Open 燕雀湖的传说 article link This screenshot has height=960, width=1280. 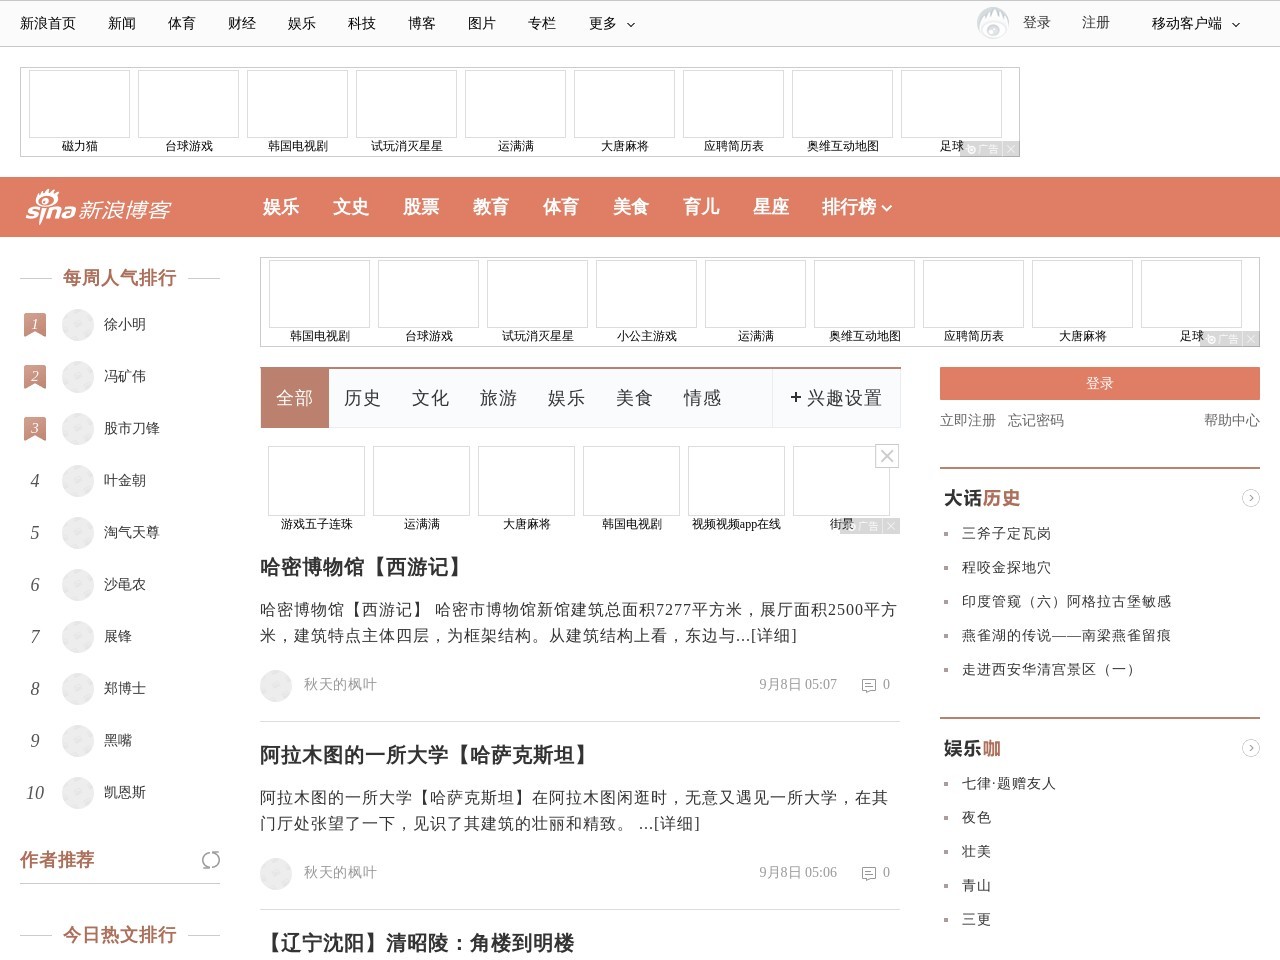1066,636
